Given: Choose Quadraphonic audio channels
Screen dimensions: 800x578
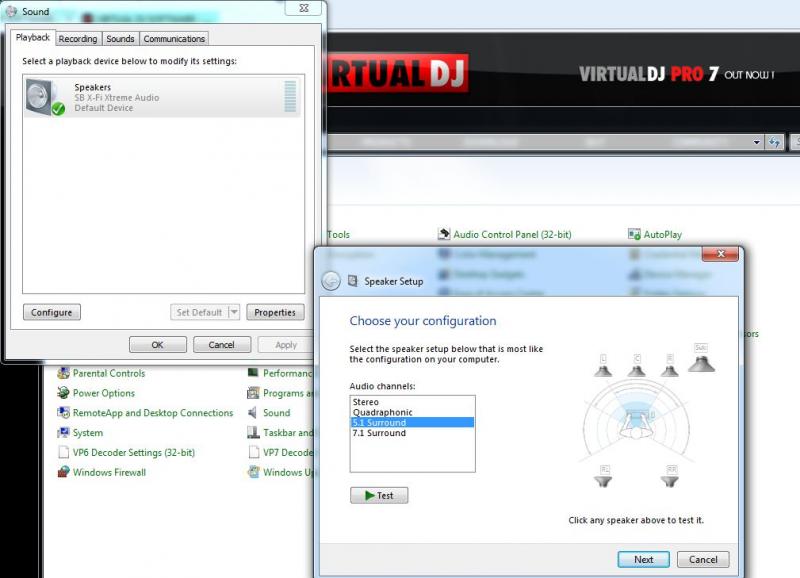Looking at the screenshot, I should (412, 412).
